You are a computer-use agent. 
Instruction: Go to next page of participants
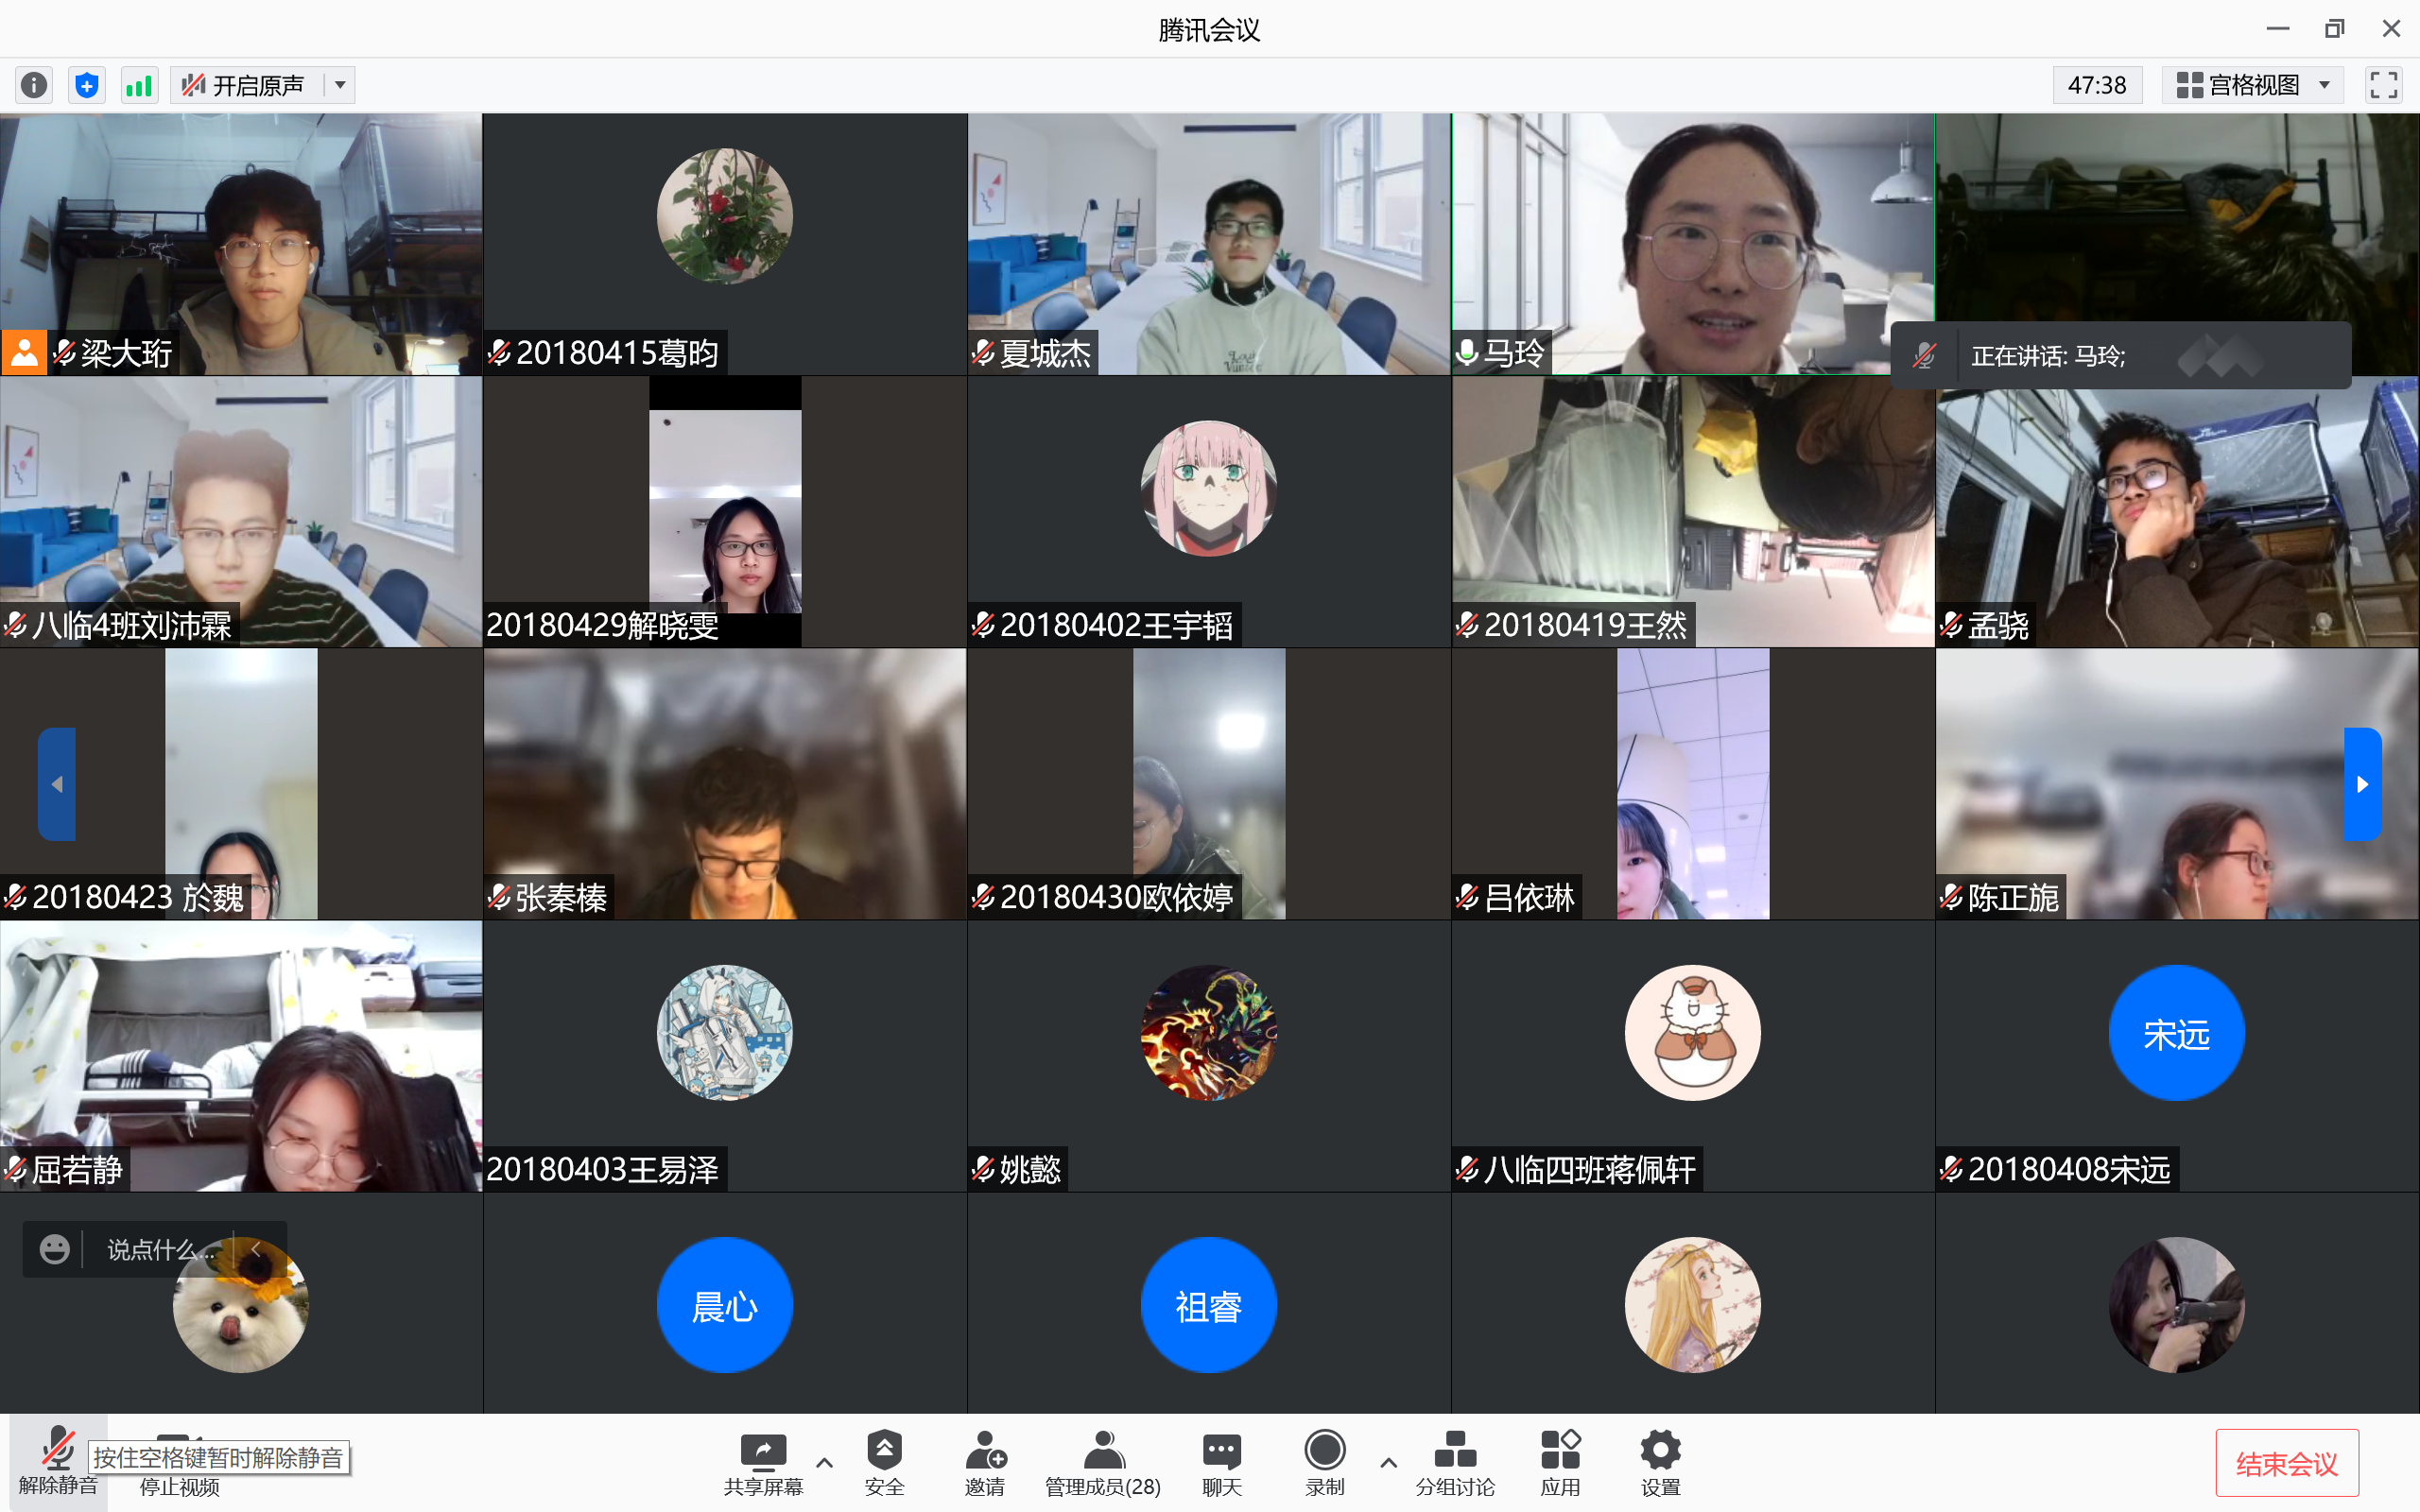tap(2362, 784)
